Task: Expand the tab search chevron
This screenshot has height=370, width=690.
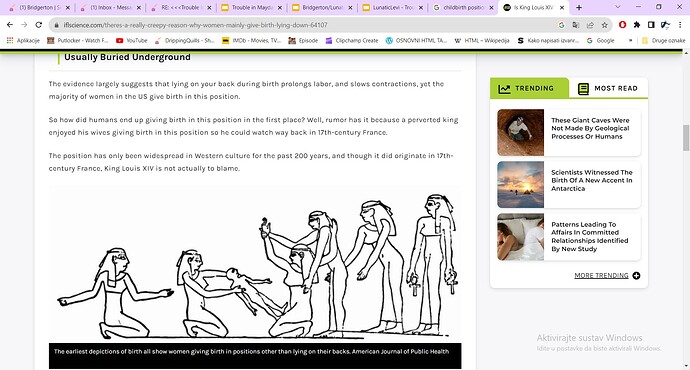Action: tap(617, 7)
